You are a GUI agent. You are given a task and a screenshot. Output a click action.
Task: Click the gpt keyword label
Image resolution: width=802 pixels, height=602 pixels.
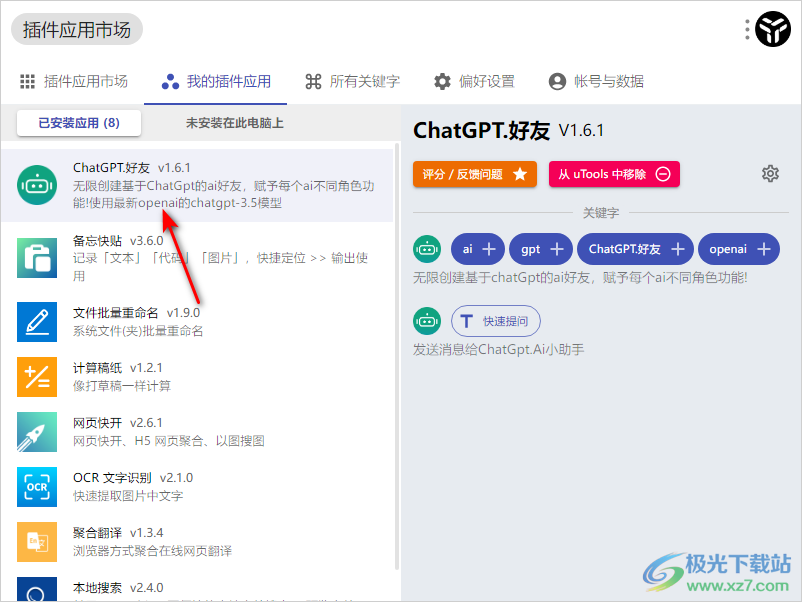(x=530, y=250)
